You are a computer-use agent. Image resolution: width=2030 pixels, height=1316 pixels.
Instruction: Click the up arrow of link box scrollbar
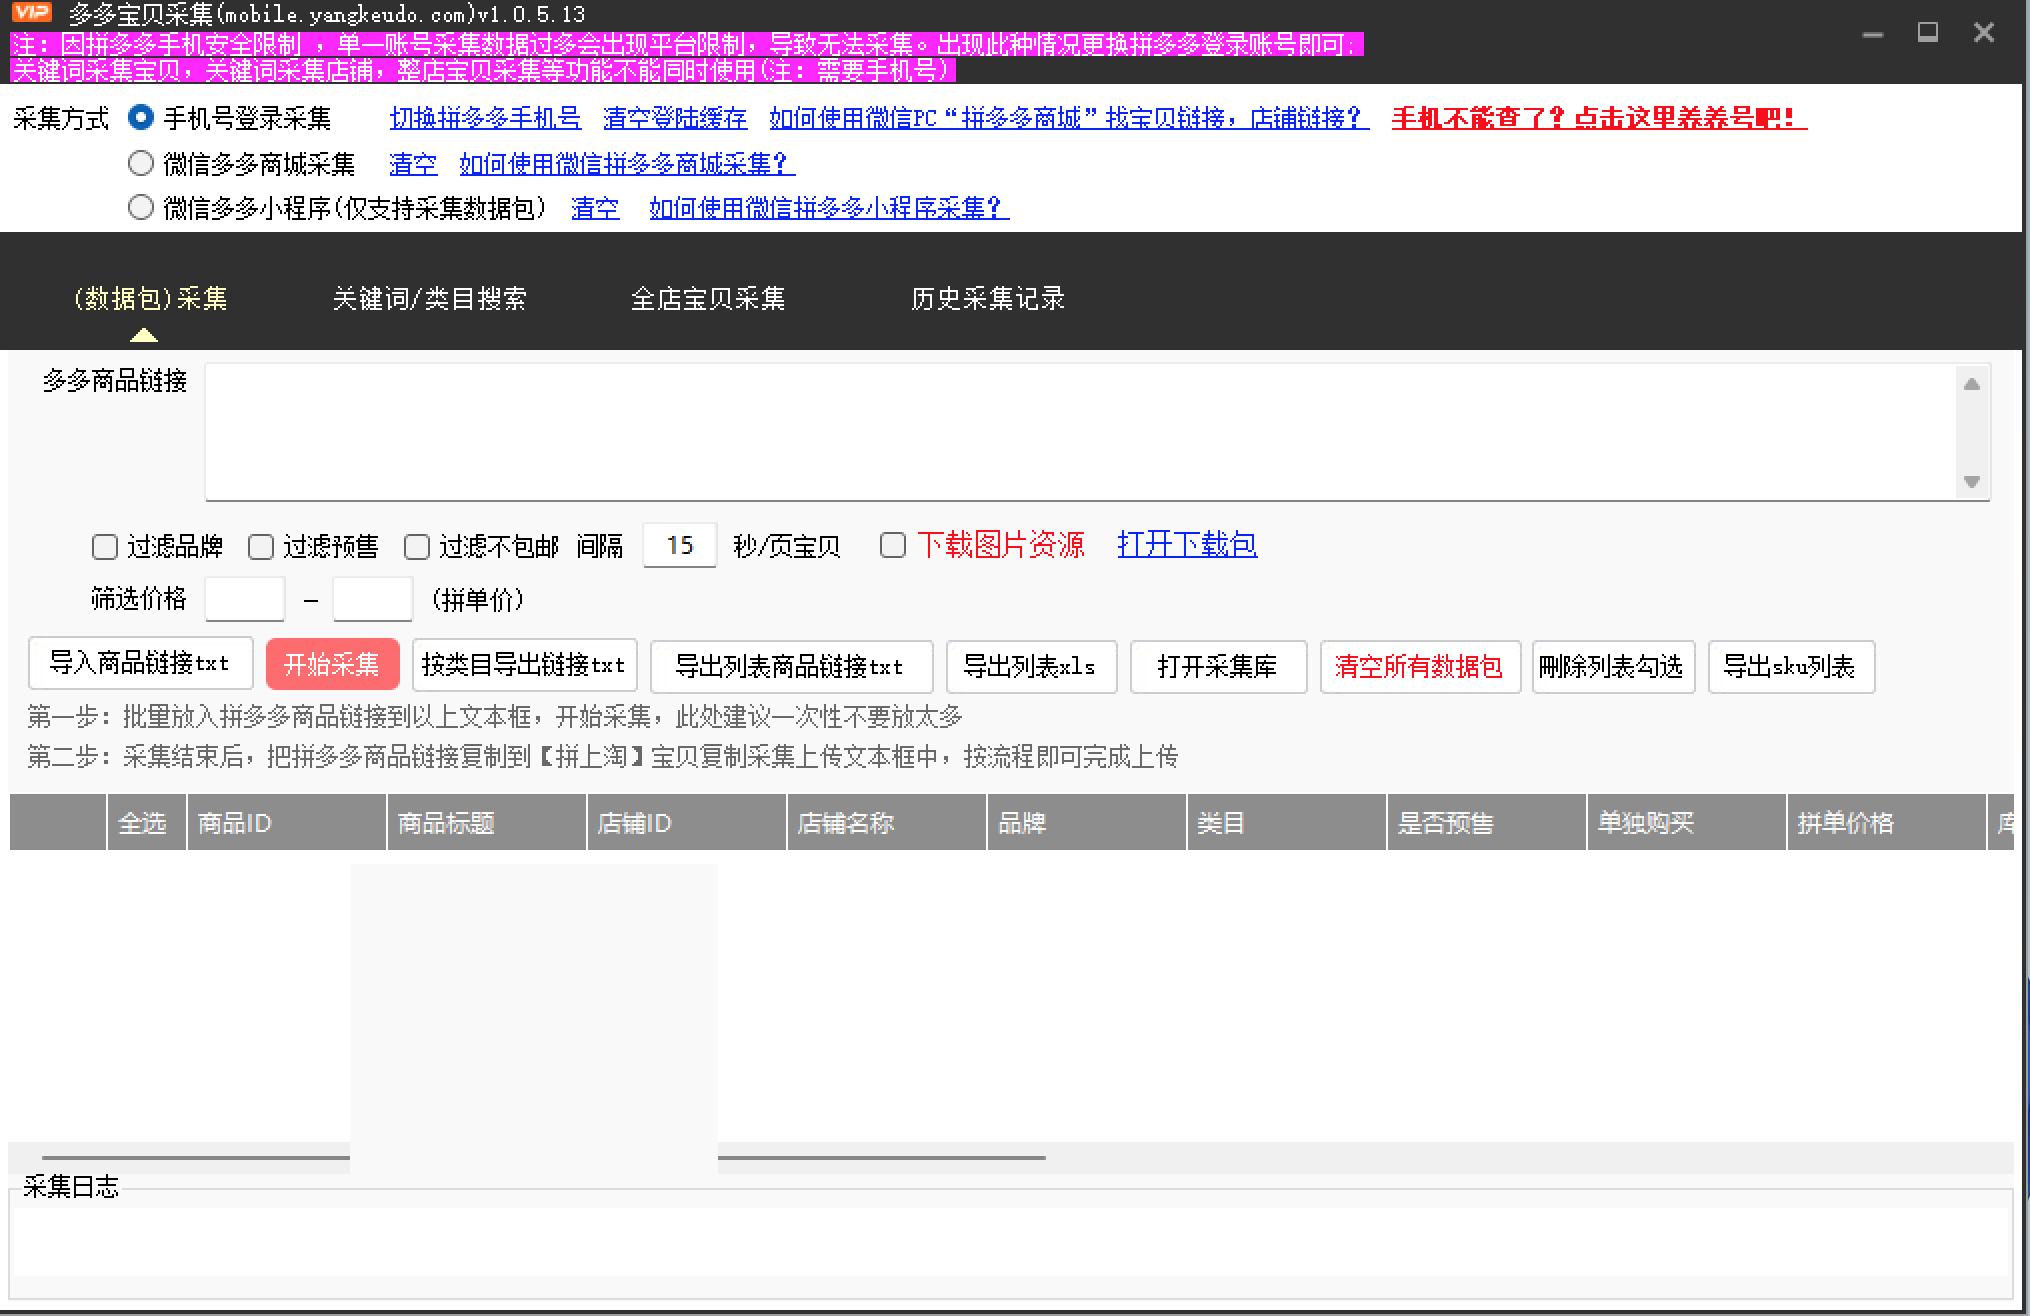coord(1972,384)
